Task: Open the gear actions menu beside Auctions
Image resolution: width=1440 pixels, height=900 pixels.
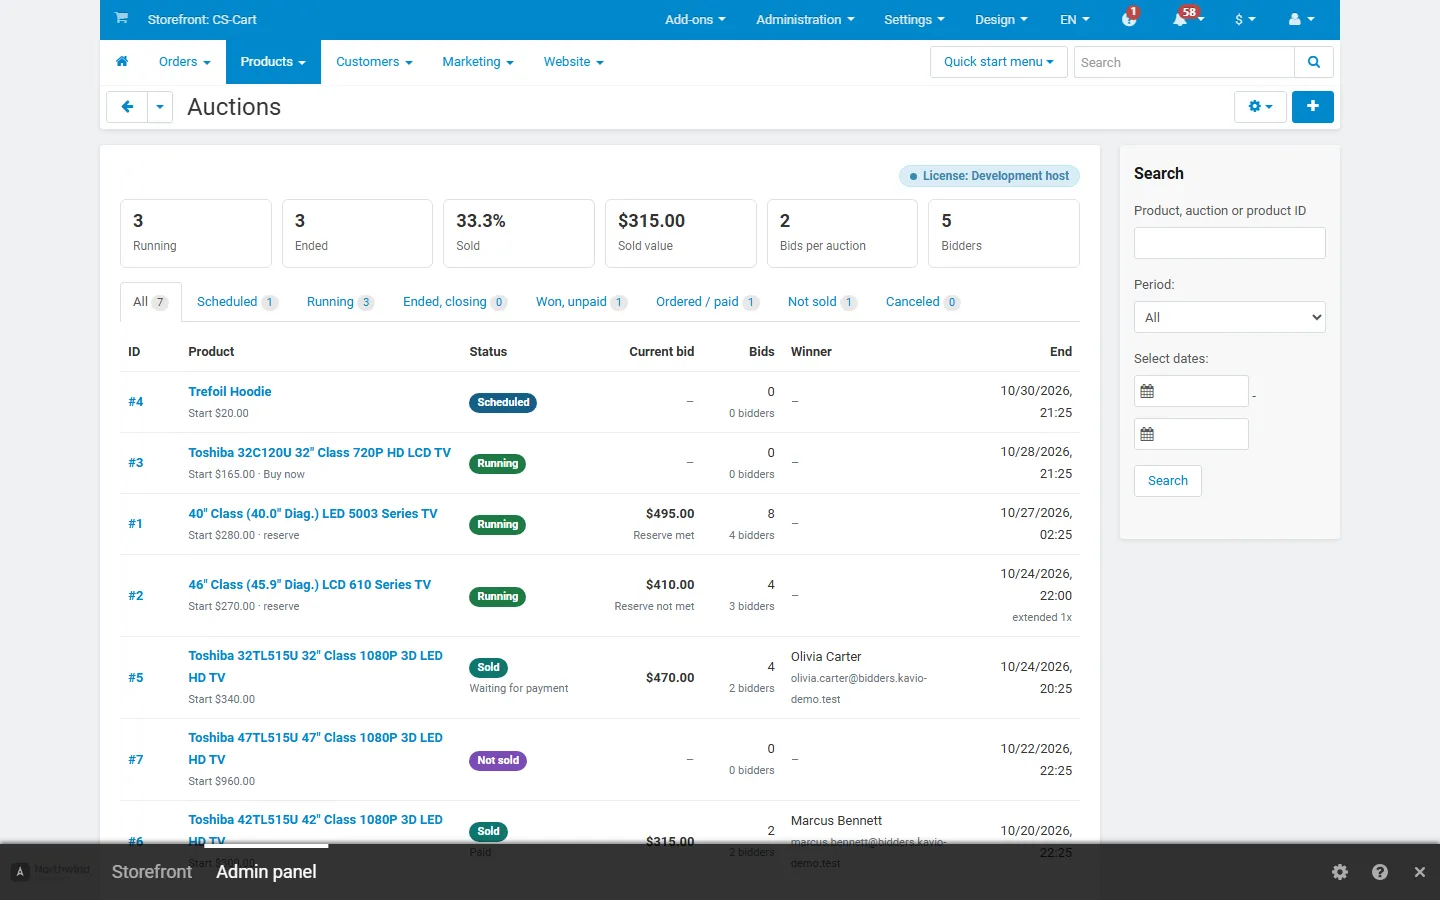Action: coord(1260,107)
